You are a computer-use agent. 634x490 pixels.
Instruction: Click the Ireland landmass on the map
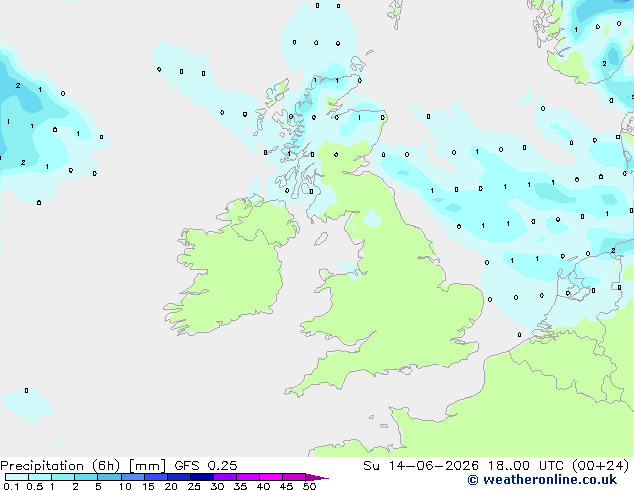point(232,267)
